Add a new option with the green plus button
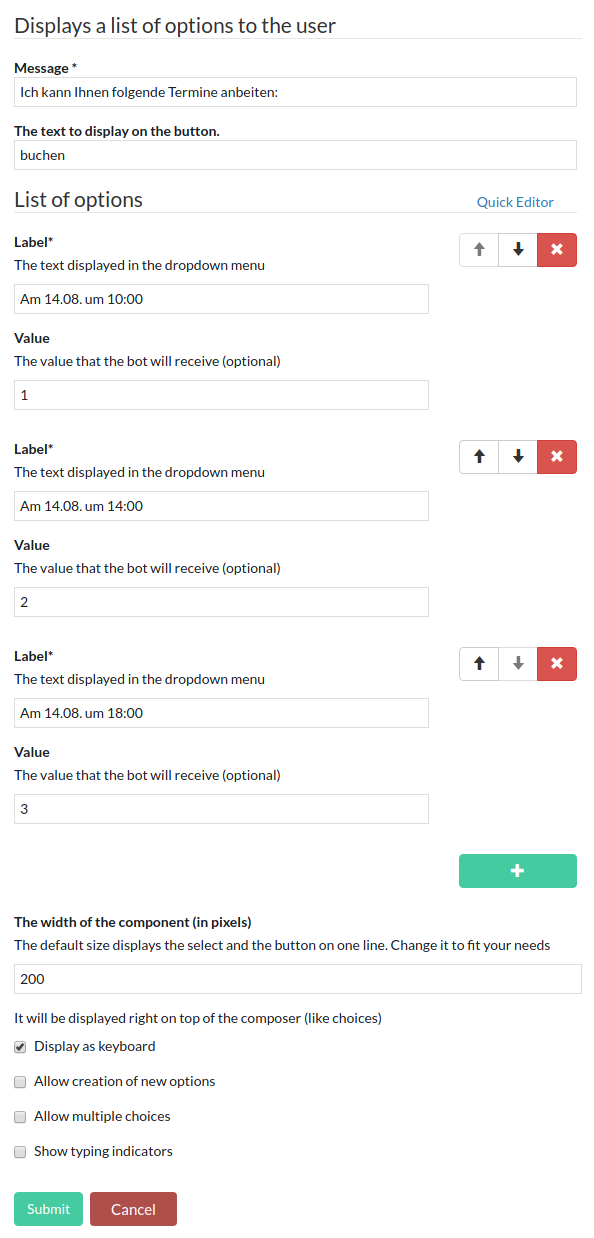This screenshot has width=594, height=1238. (517, 870)
